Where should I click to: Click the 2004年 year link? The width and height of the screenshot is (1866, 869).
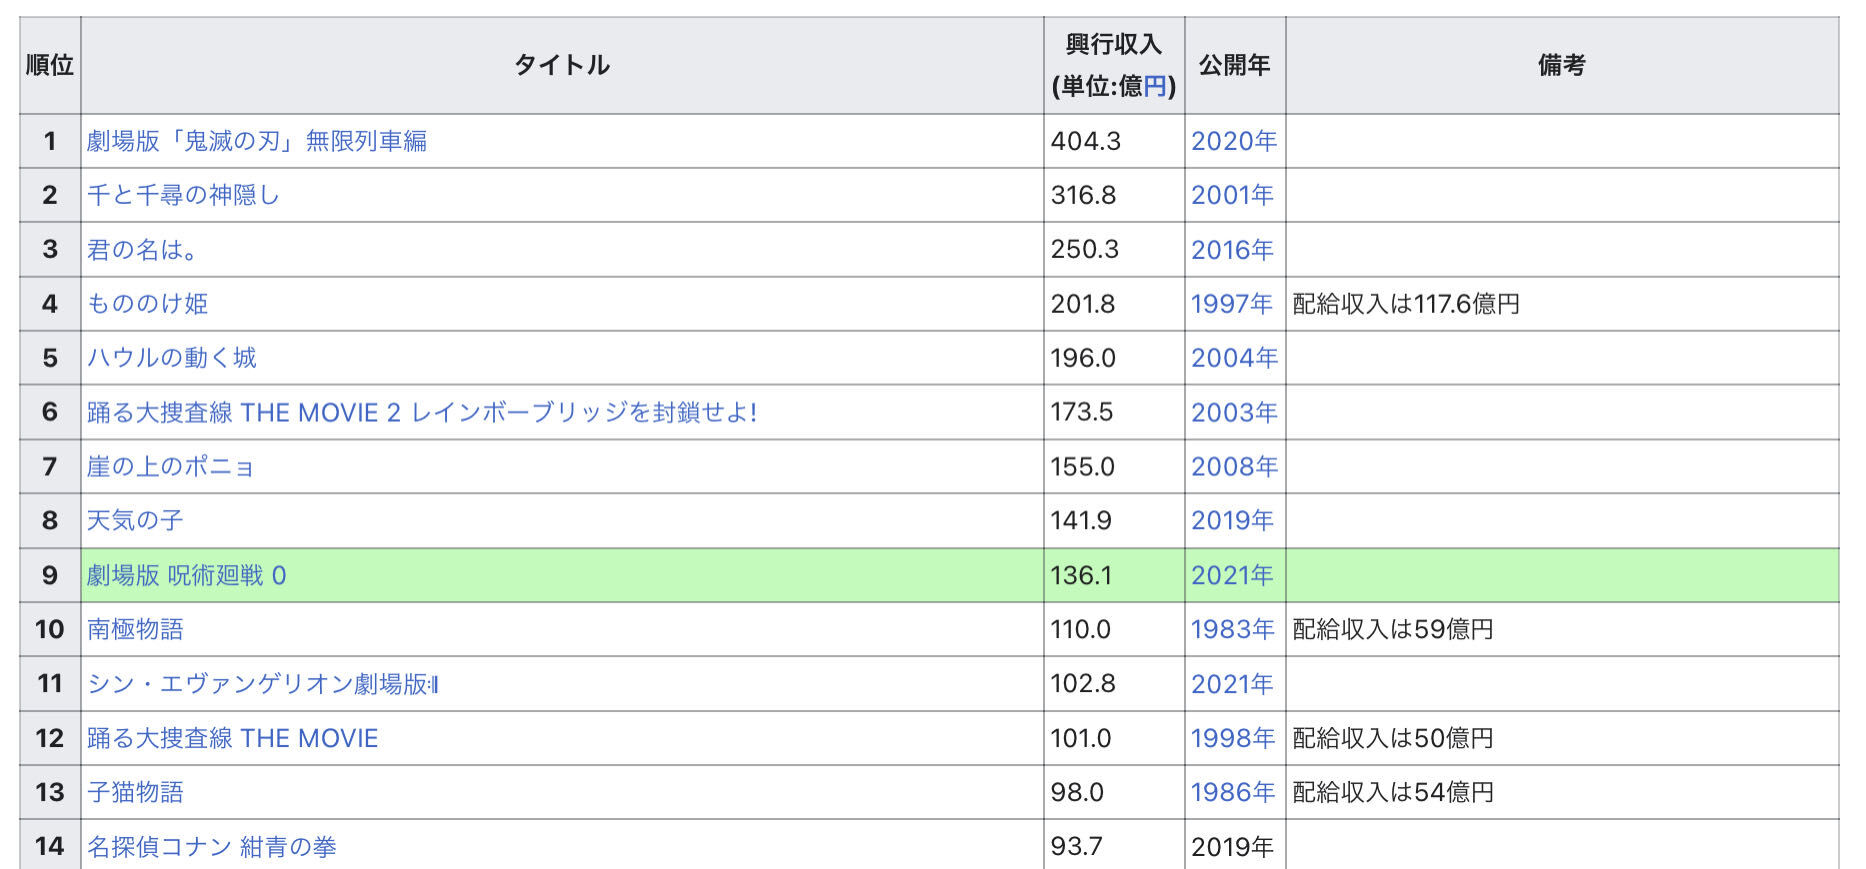pyautogui.click(x=1234, y=358)
